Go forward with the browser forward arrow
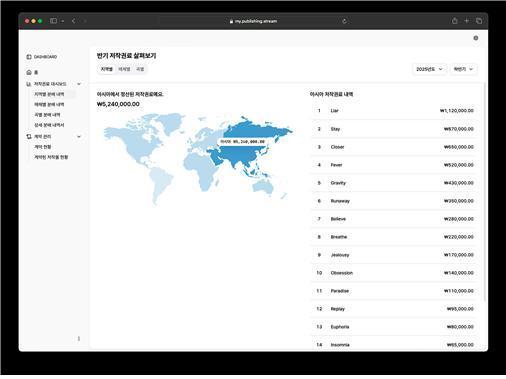This screenshot has height=379, width=506. 84,21
